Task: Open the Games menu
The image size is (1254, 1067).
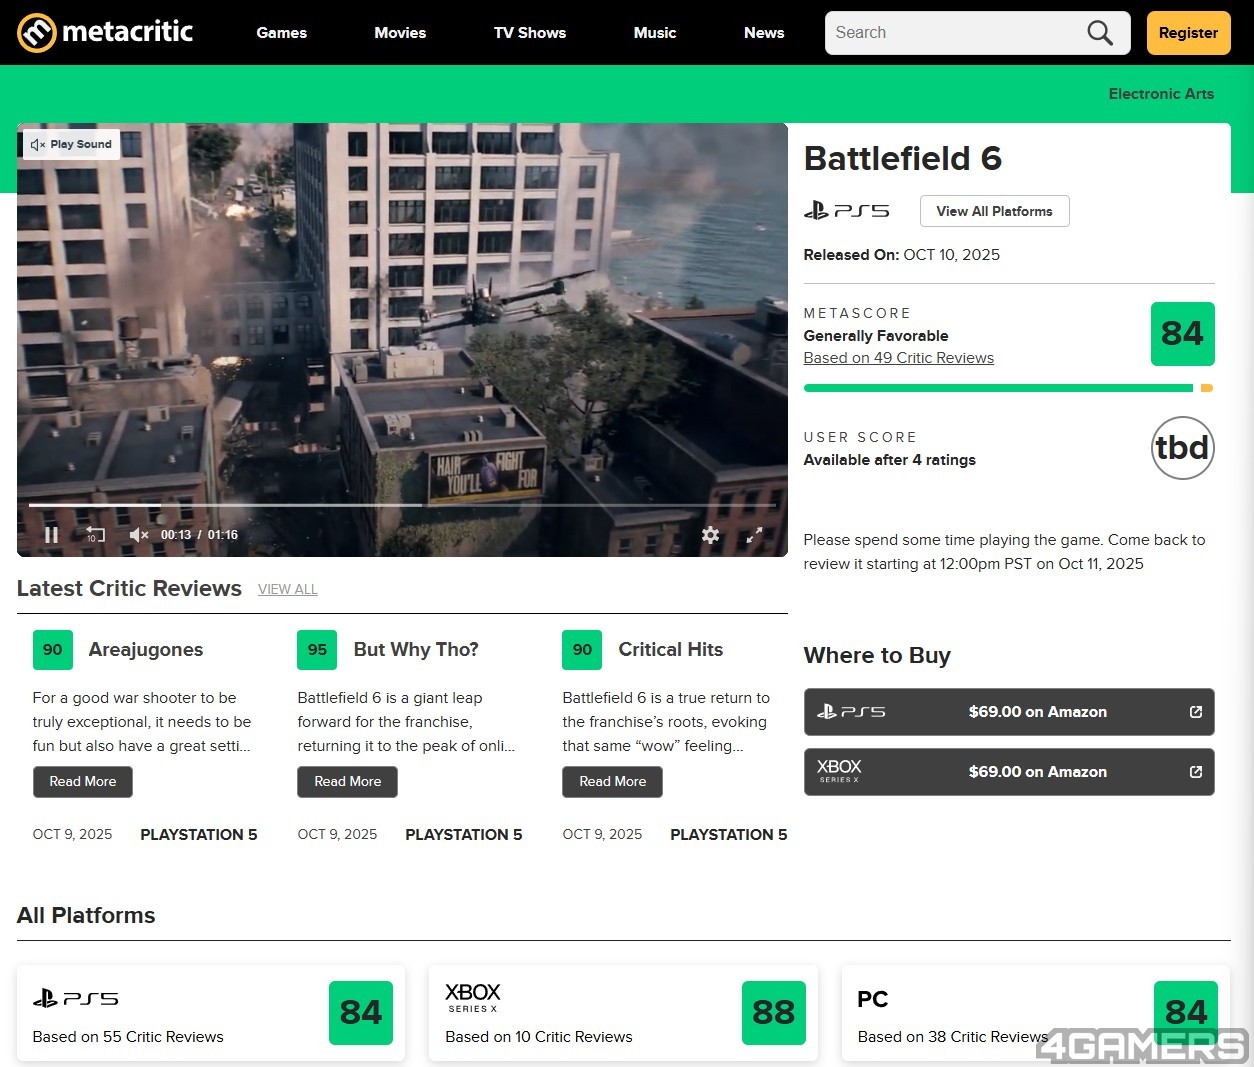Action: (x=281, y=33)
